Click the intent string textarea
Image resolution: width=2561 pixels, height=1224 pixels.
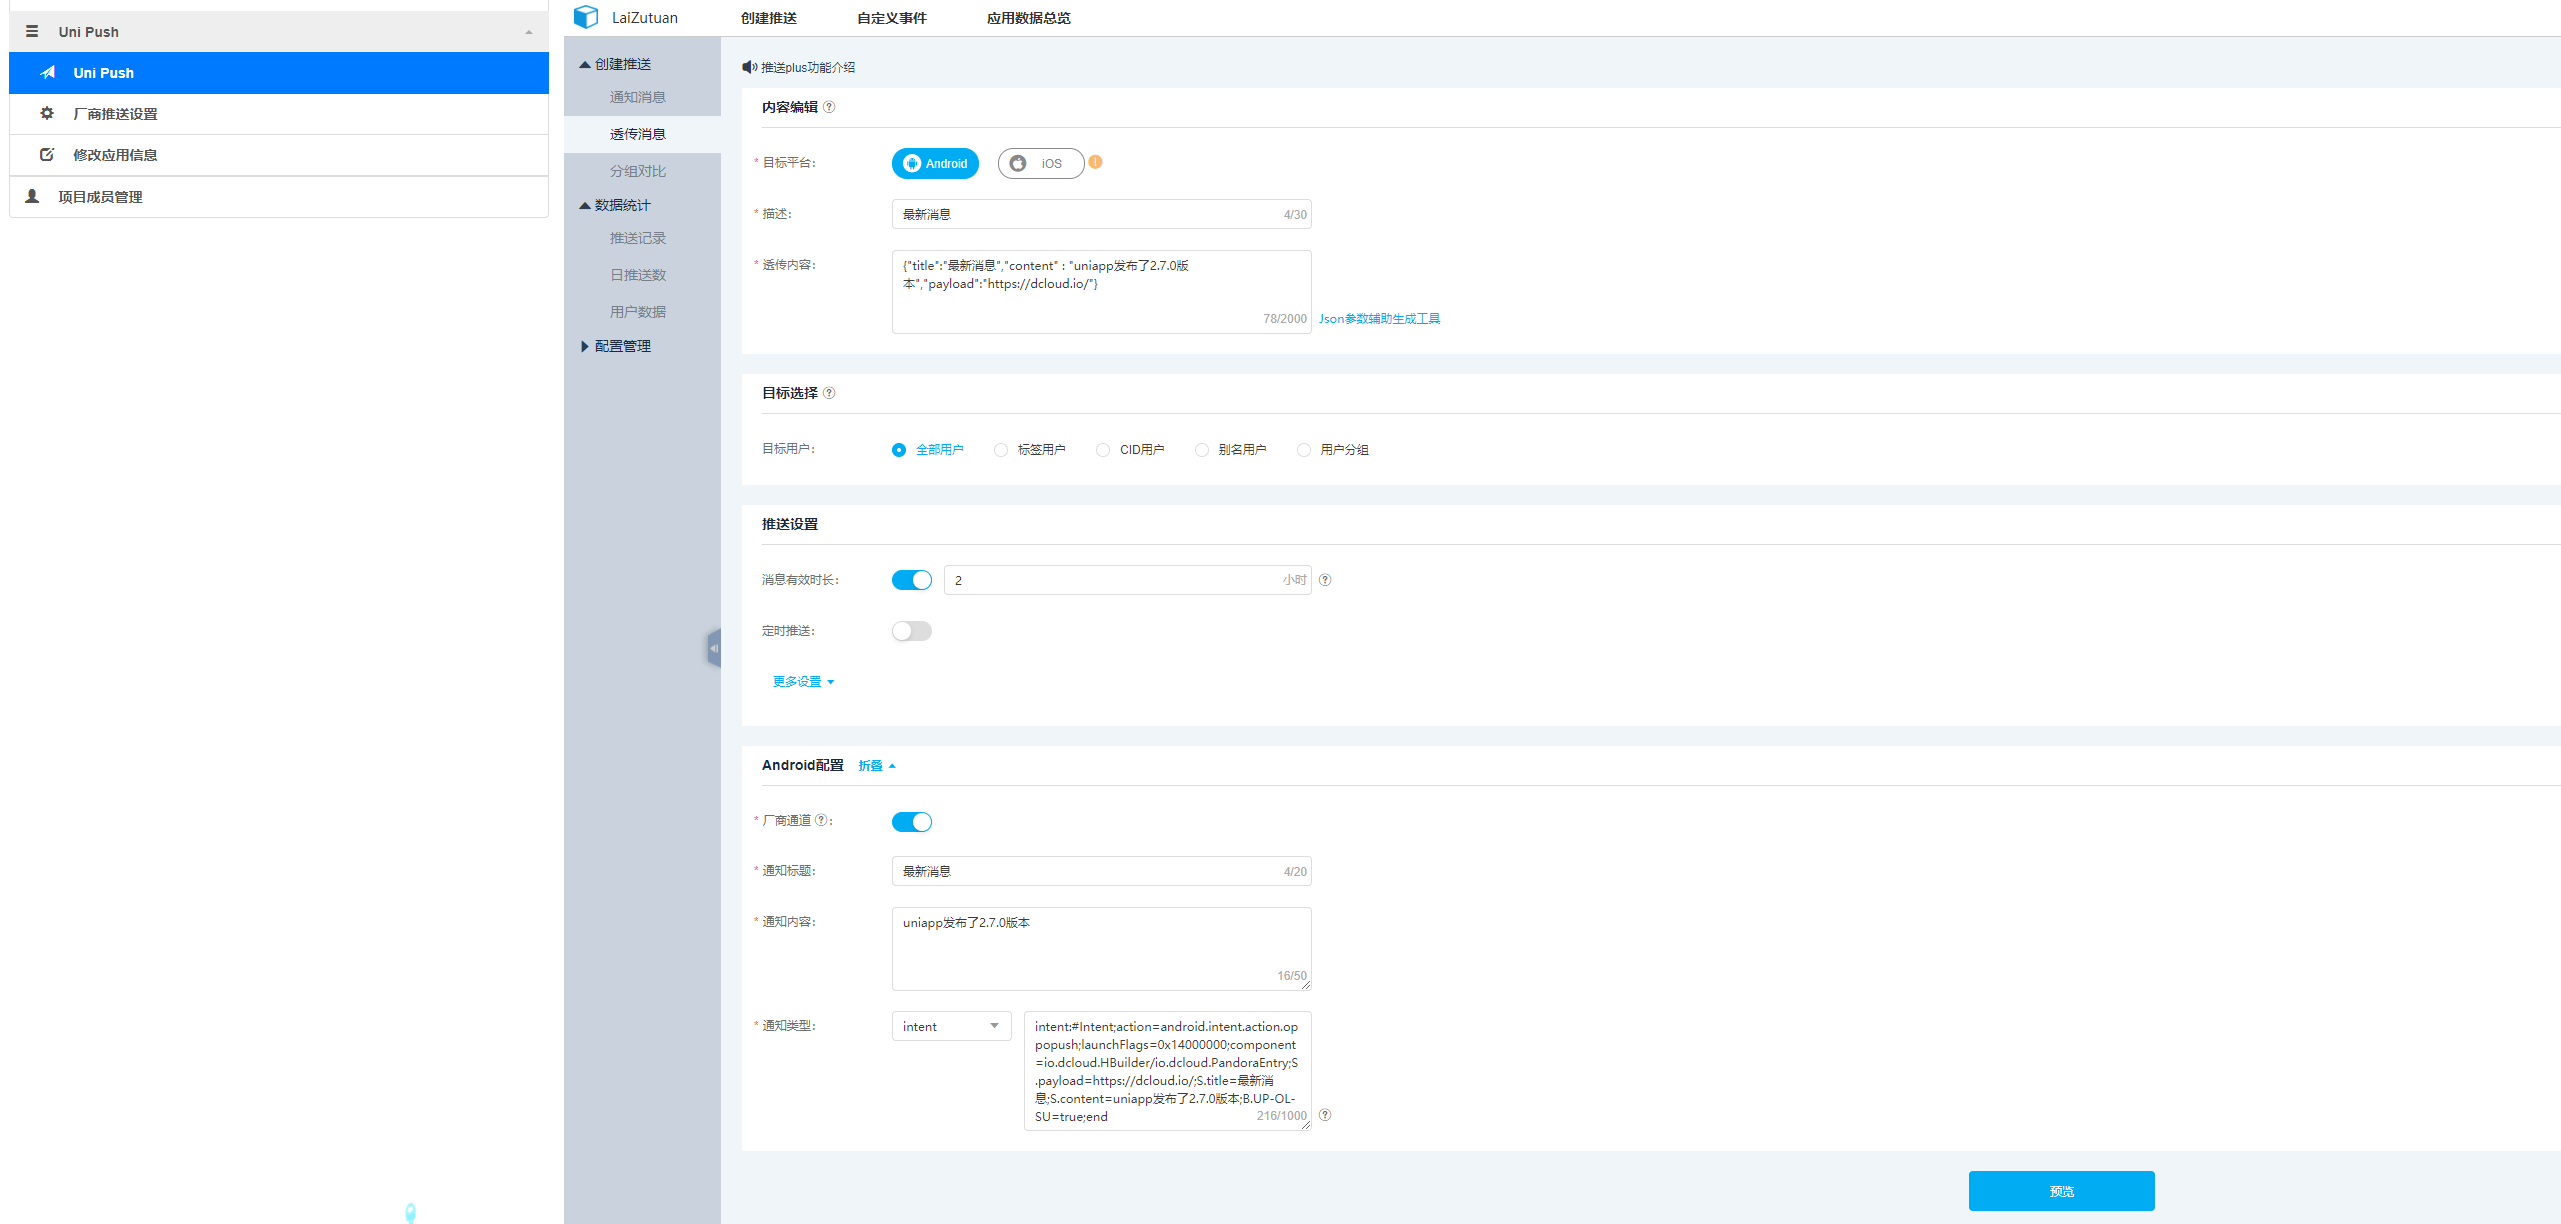click(1168, 1071)
